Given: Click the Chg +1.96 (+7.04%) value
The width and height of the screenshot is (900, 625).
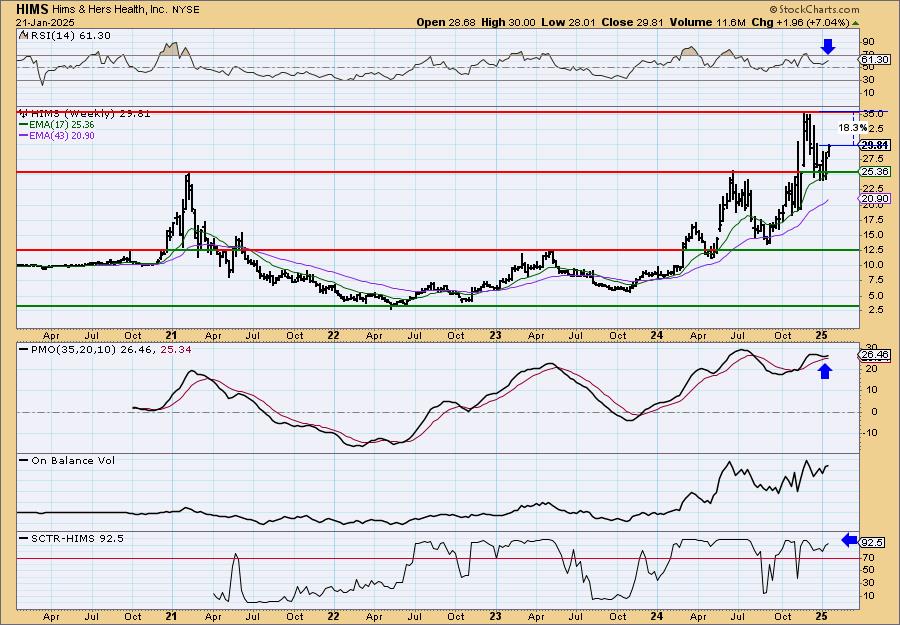Looking at the screenshot, I should [800, 22].
